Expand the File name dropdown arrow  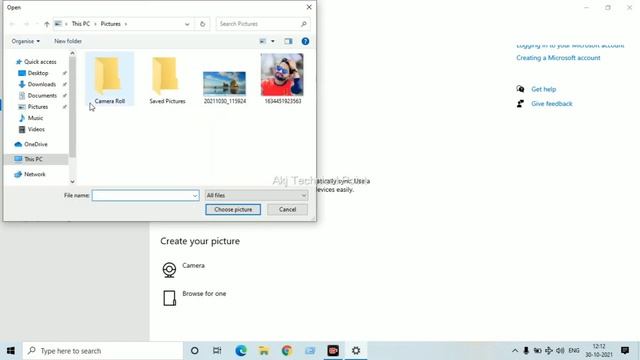click(x=195, y=196)
